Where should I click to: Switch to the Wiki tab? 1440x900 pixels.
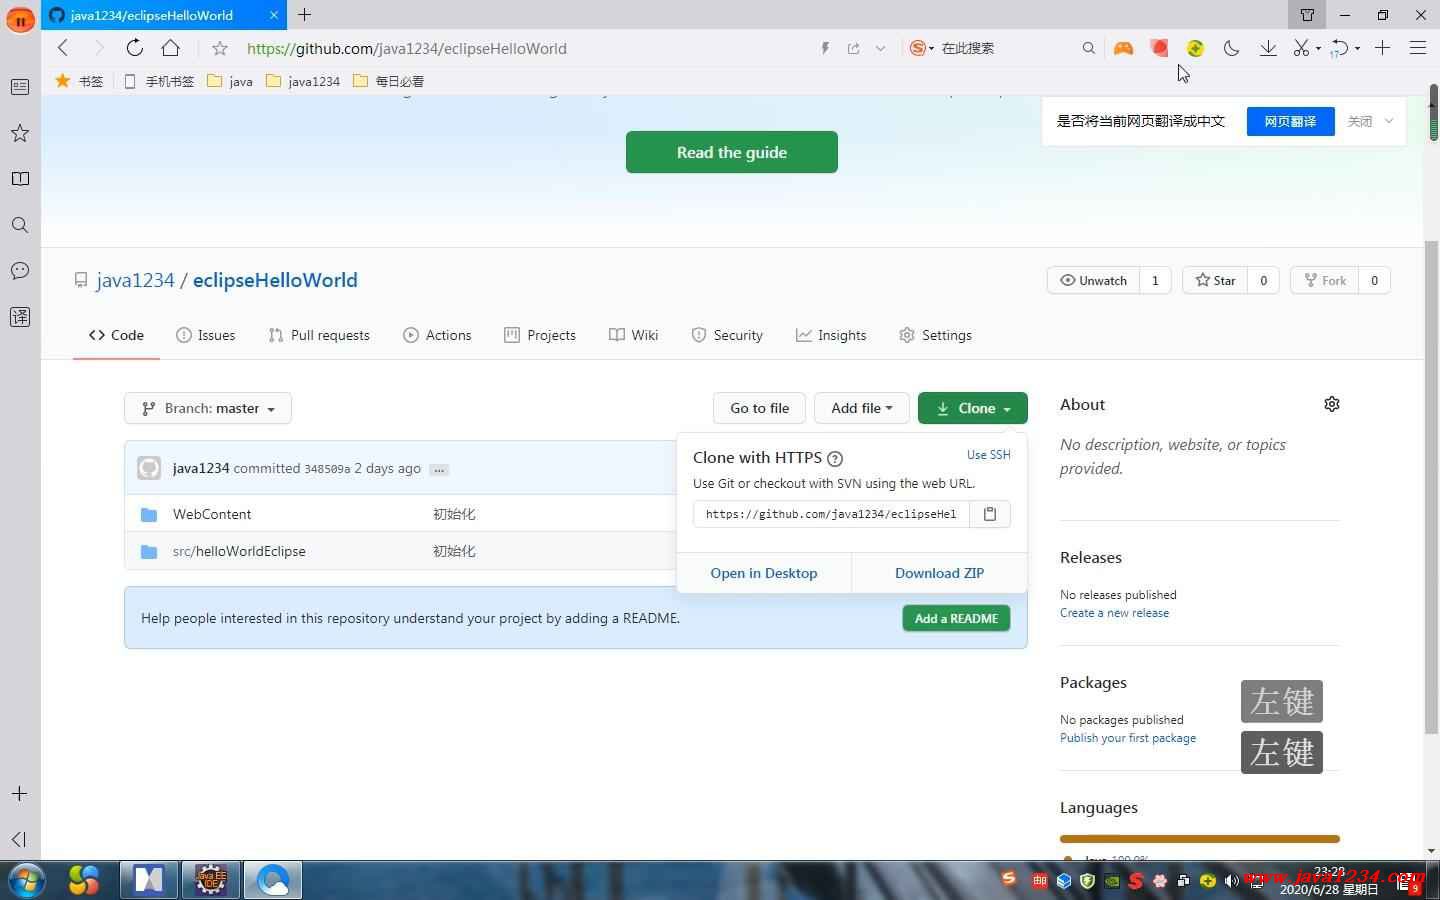[x=633, y=335]
